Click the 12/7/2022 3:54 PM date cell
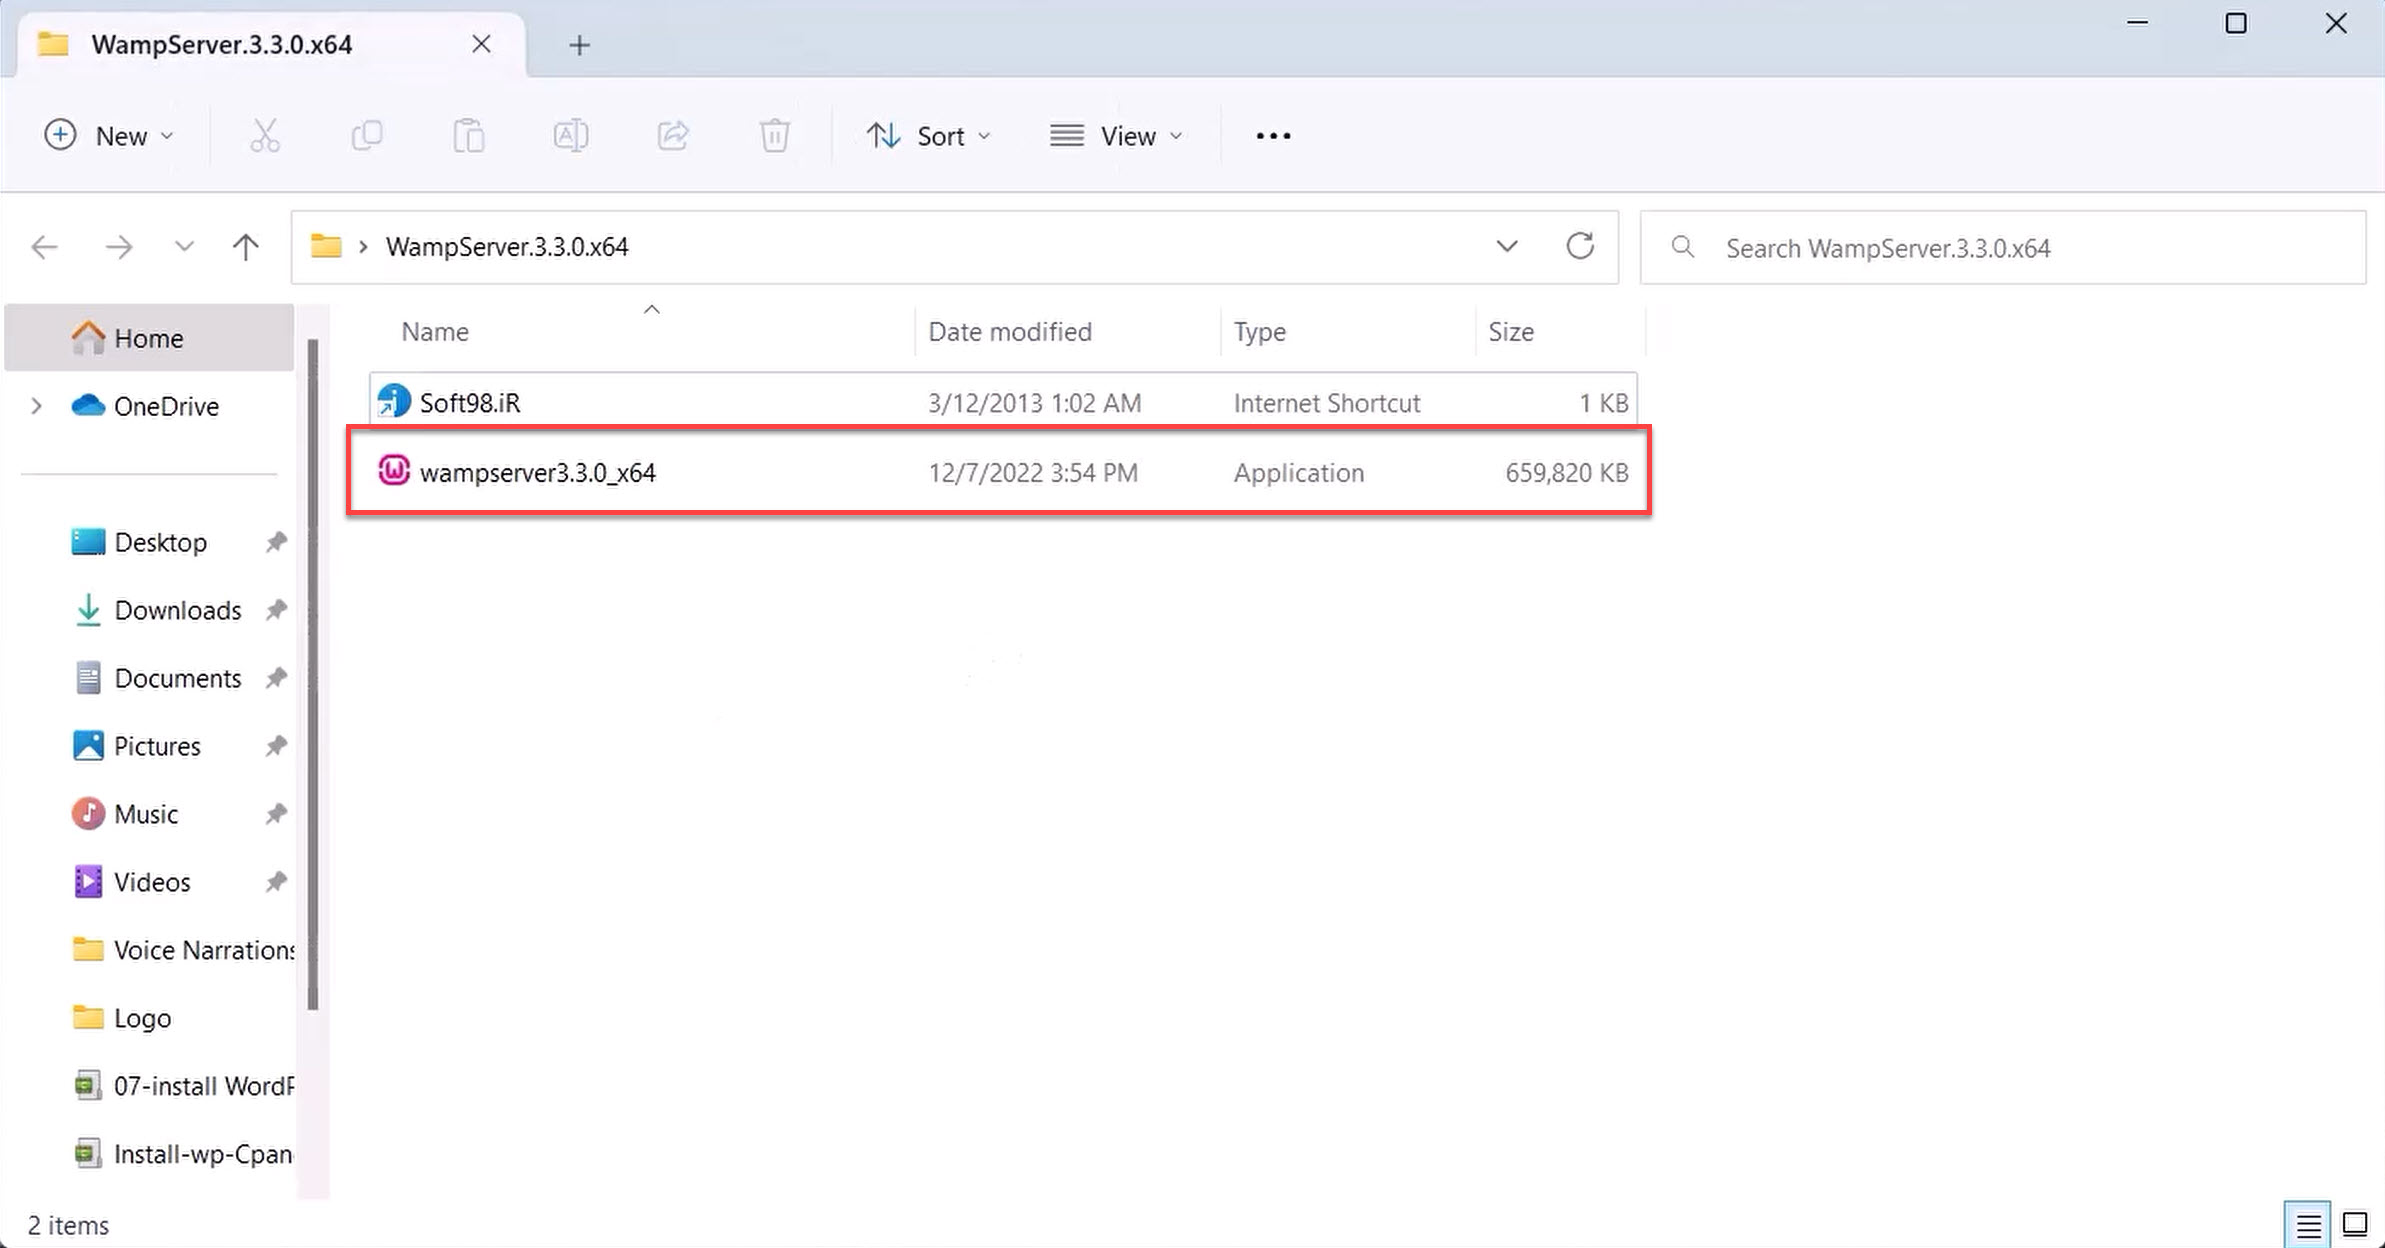This screenshot has width=2385, height=1248. pos(1033,472)
